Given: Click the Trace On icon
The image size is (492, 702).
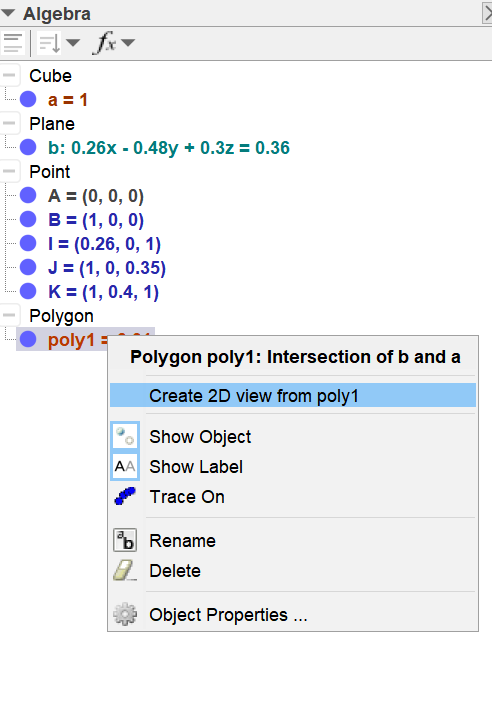Looking at the screenshot, I should click(125, 497).
